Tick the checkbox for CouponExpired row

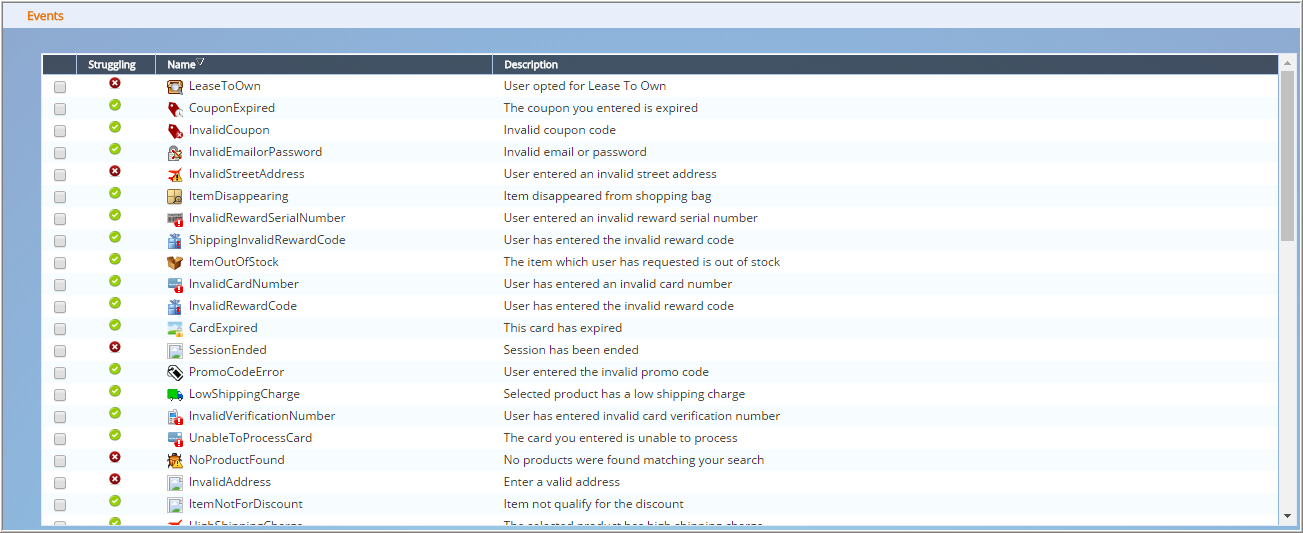60,109
